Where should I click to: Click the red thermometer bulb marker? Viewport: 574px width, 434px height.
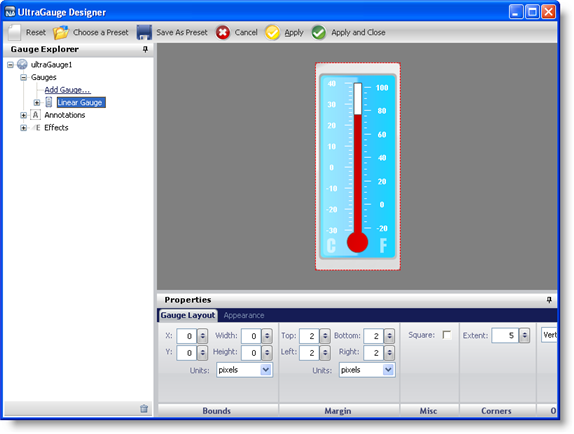(x=357, y=242)
